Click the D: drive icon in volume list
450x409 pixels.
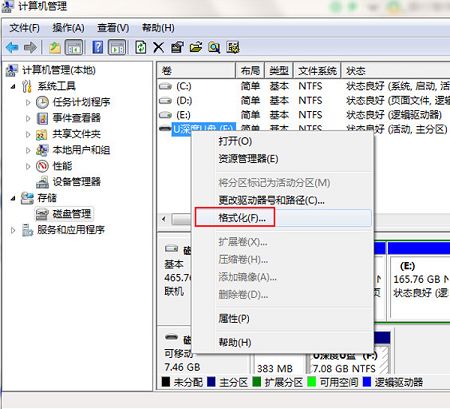[x=165, y=101]
